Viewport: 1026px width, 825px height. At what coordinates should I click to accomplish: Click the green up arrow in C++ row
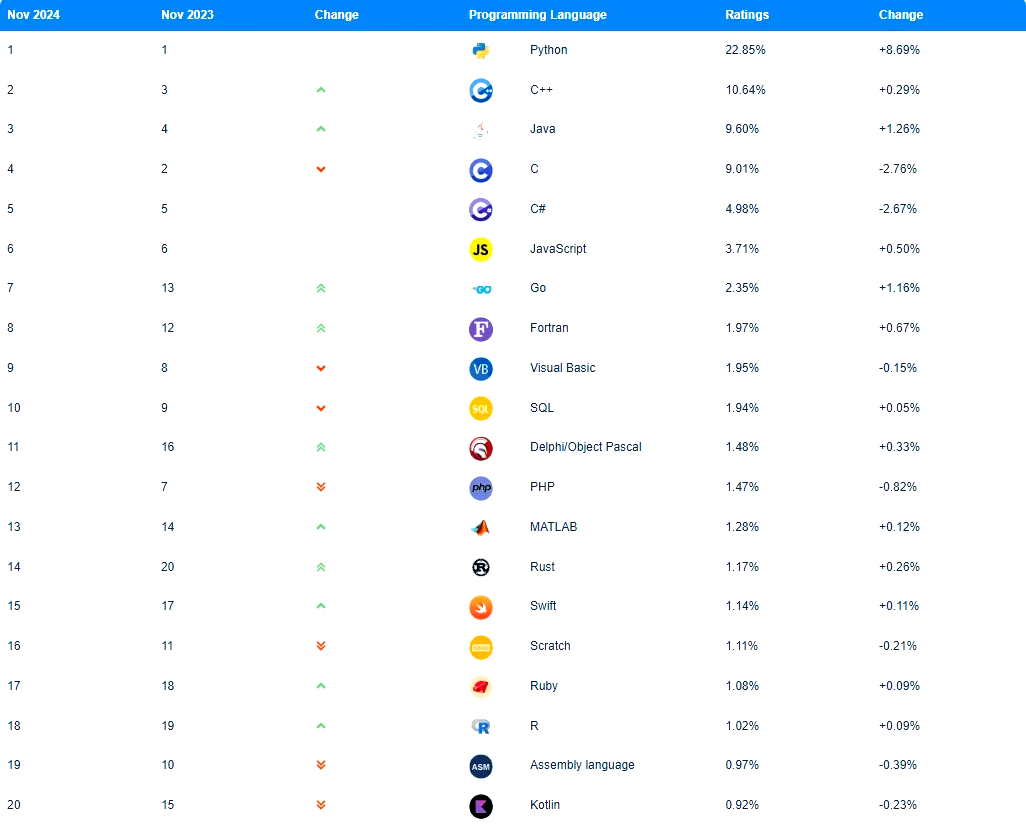click(321, 90)
